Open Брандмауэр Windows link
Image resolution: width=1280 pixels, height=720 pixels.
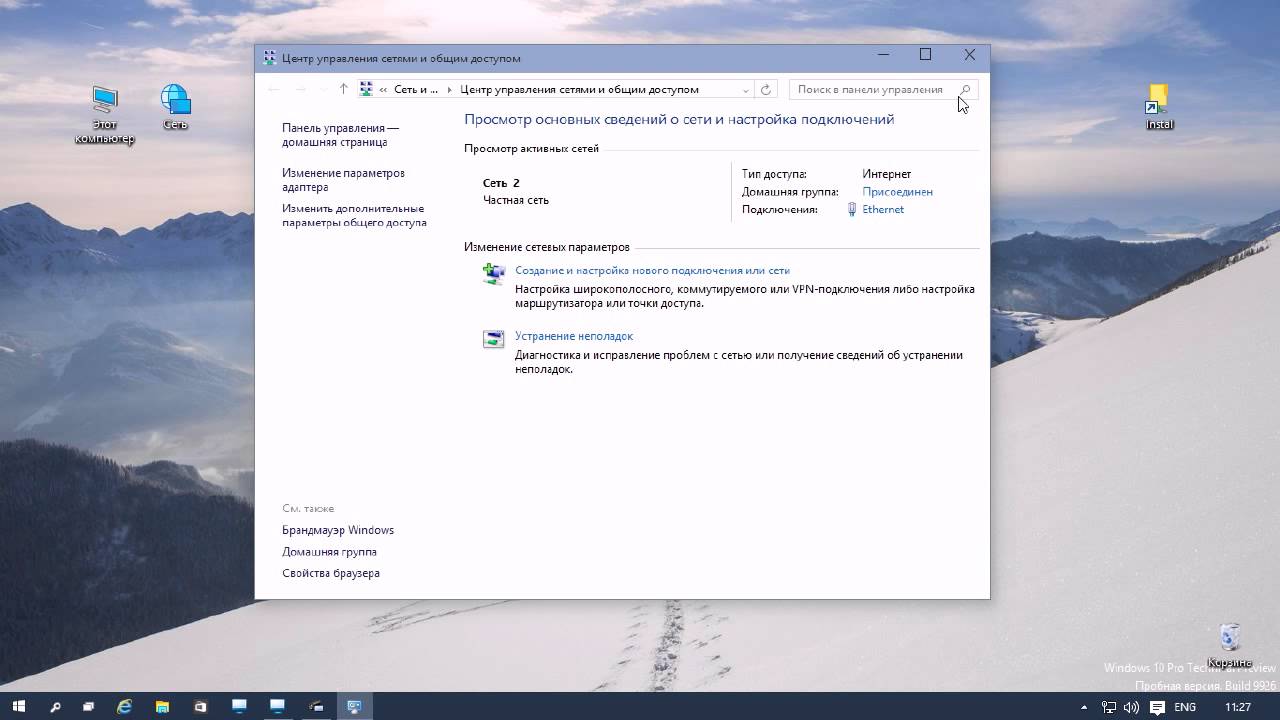(338, 530)
